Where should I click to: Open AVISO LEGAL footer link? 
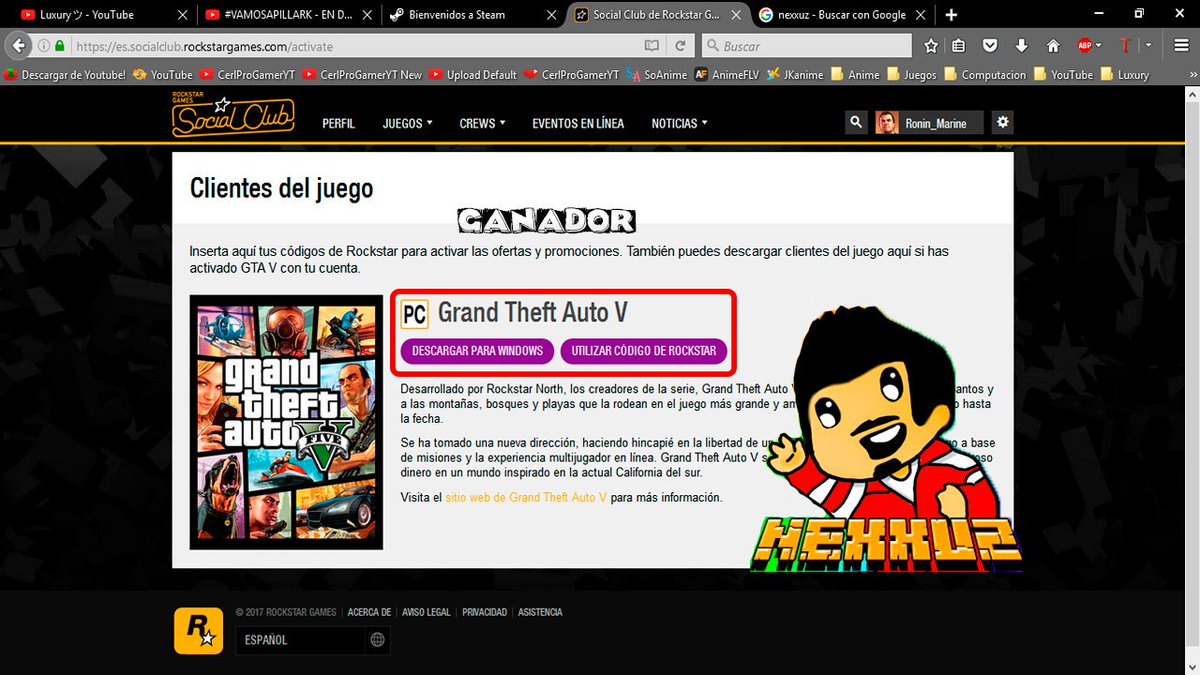point(426,612)
